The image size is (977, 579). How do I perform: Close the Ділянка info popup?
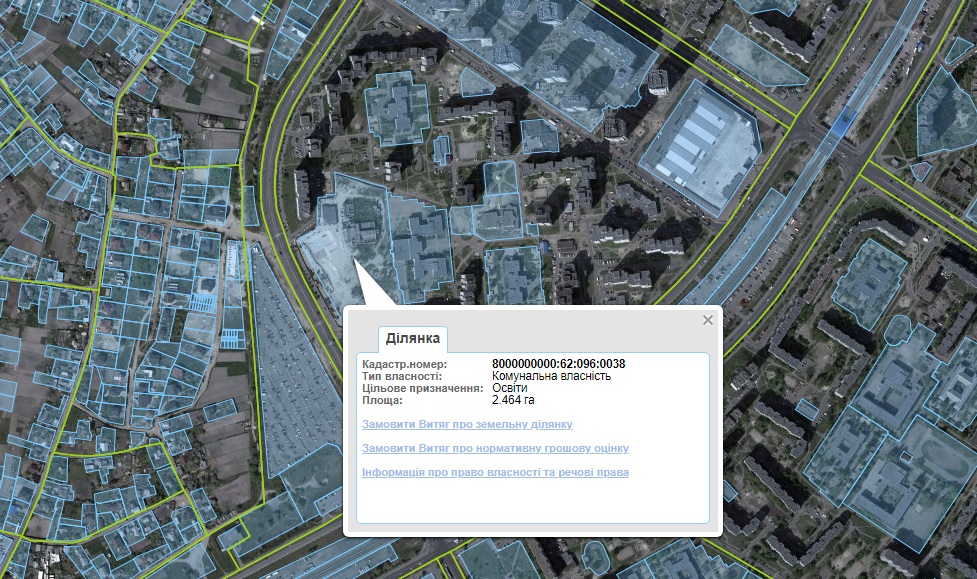[x=708, y=320]
